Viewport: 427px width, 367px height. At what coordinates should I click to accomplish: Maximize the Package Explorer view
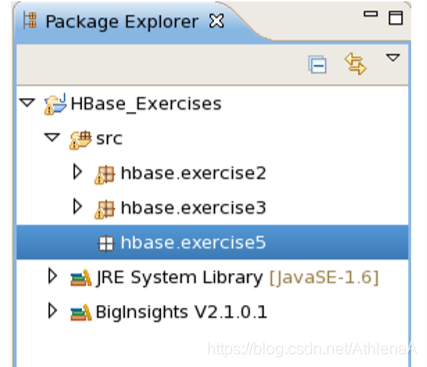pyautogui.click(x=396, y=18)
